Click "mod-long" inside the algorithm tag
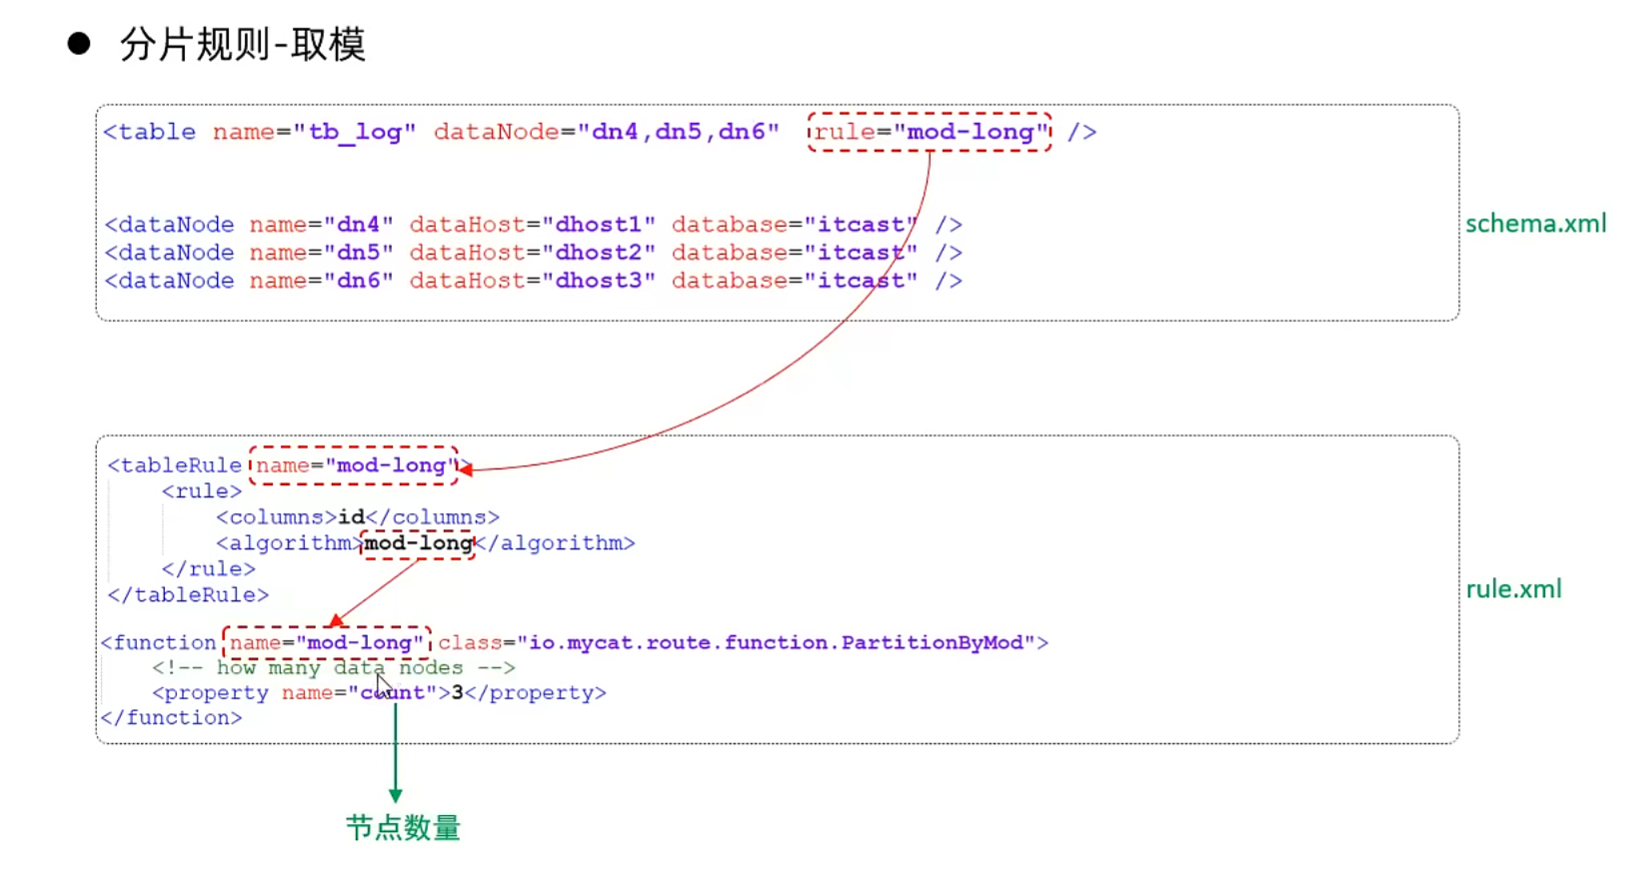Image resolution: width=1636 pixels, height=875 pixels. tap(418, 543)
